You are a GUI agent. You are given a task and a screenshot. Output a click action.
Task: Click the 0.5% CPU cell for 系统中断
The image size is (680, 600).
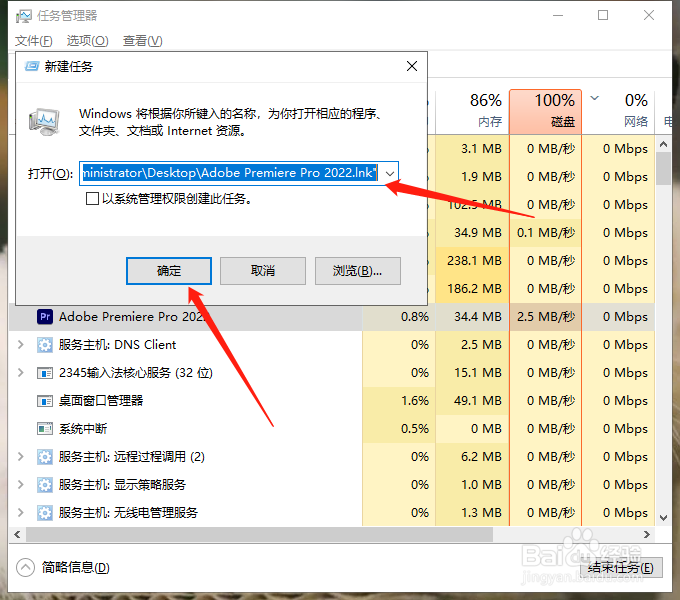point(399,429)
